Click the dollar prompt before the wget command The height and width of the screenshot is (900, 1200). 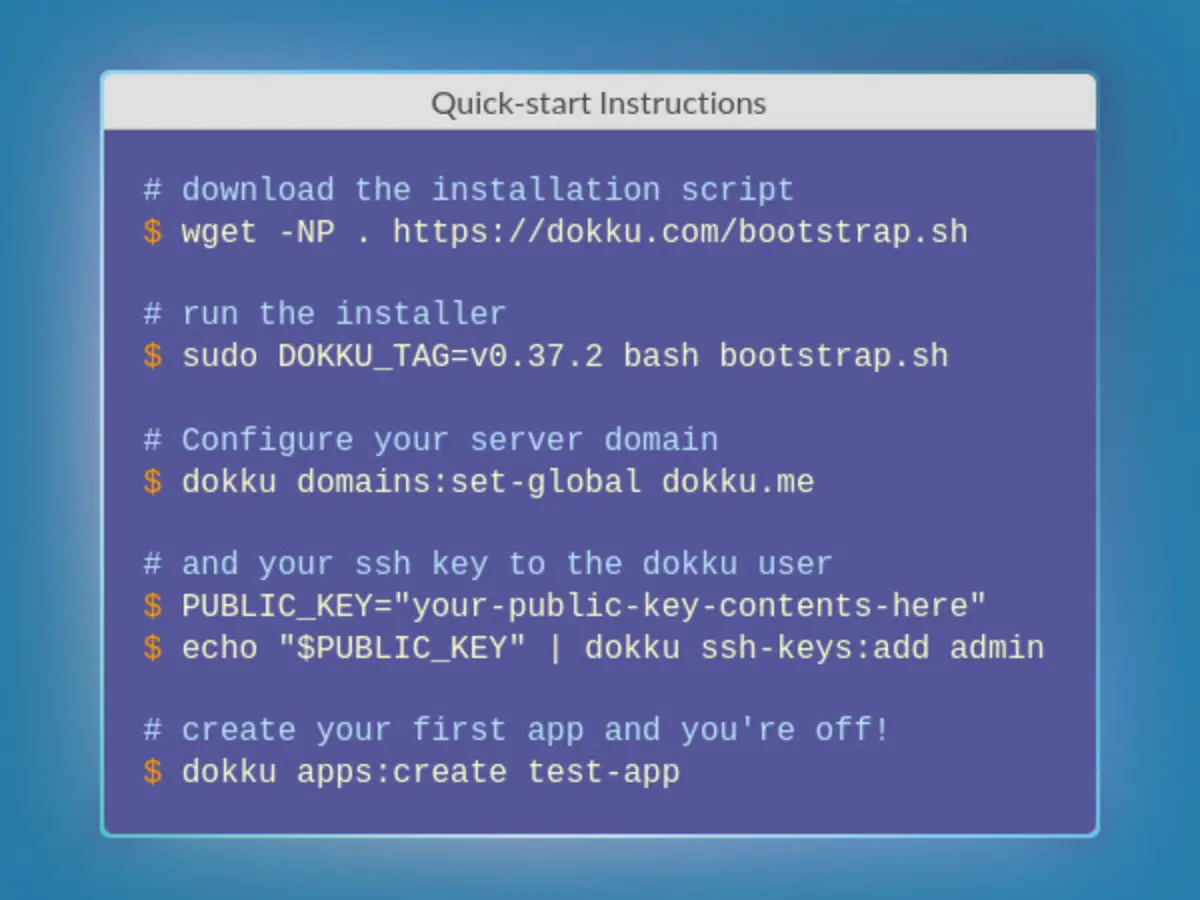pyautogui.click(x=152, y=231)
